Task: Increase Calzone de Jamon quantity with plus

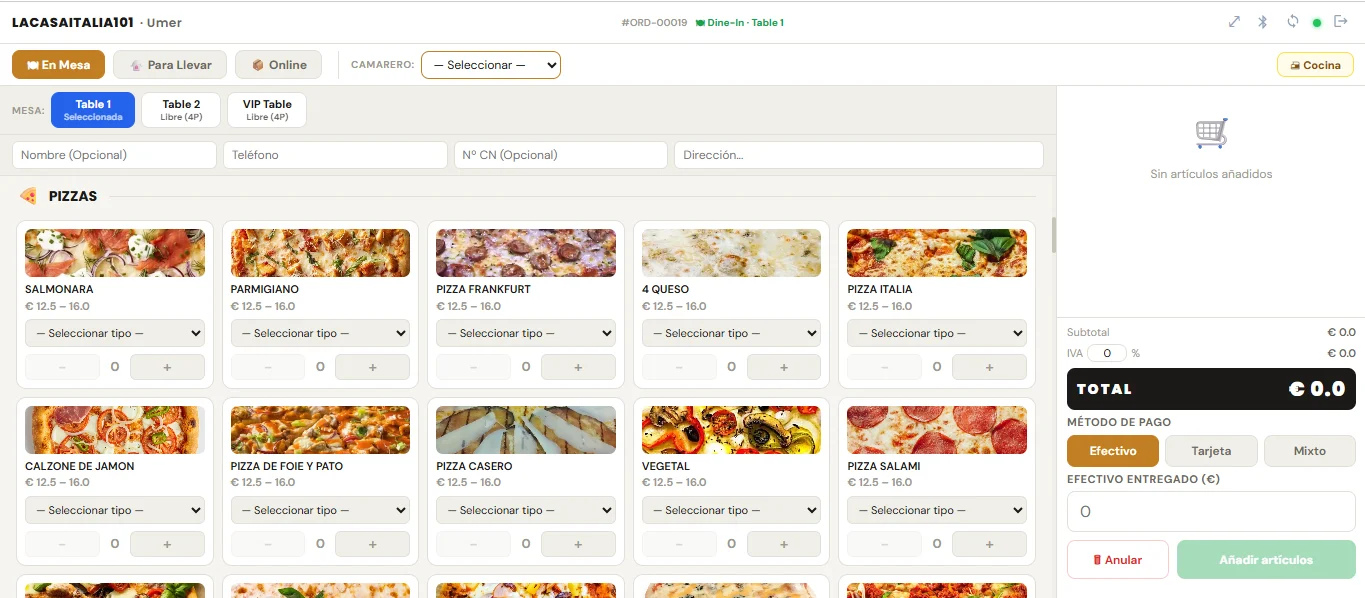Action: point(167,544)
